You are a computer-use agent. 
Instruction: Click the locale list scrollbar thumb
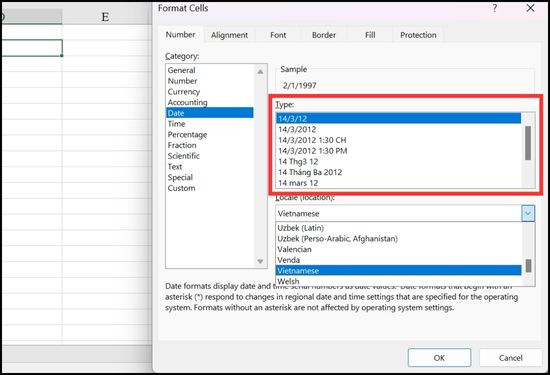(x=528, y=266)
